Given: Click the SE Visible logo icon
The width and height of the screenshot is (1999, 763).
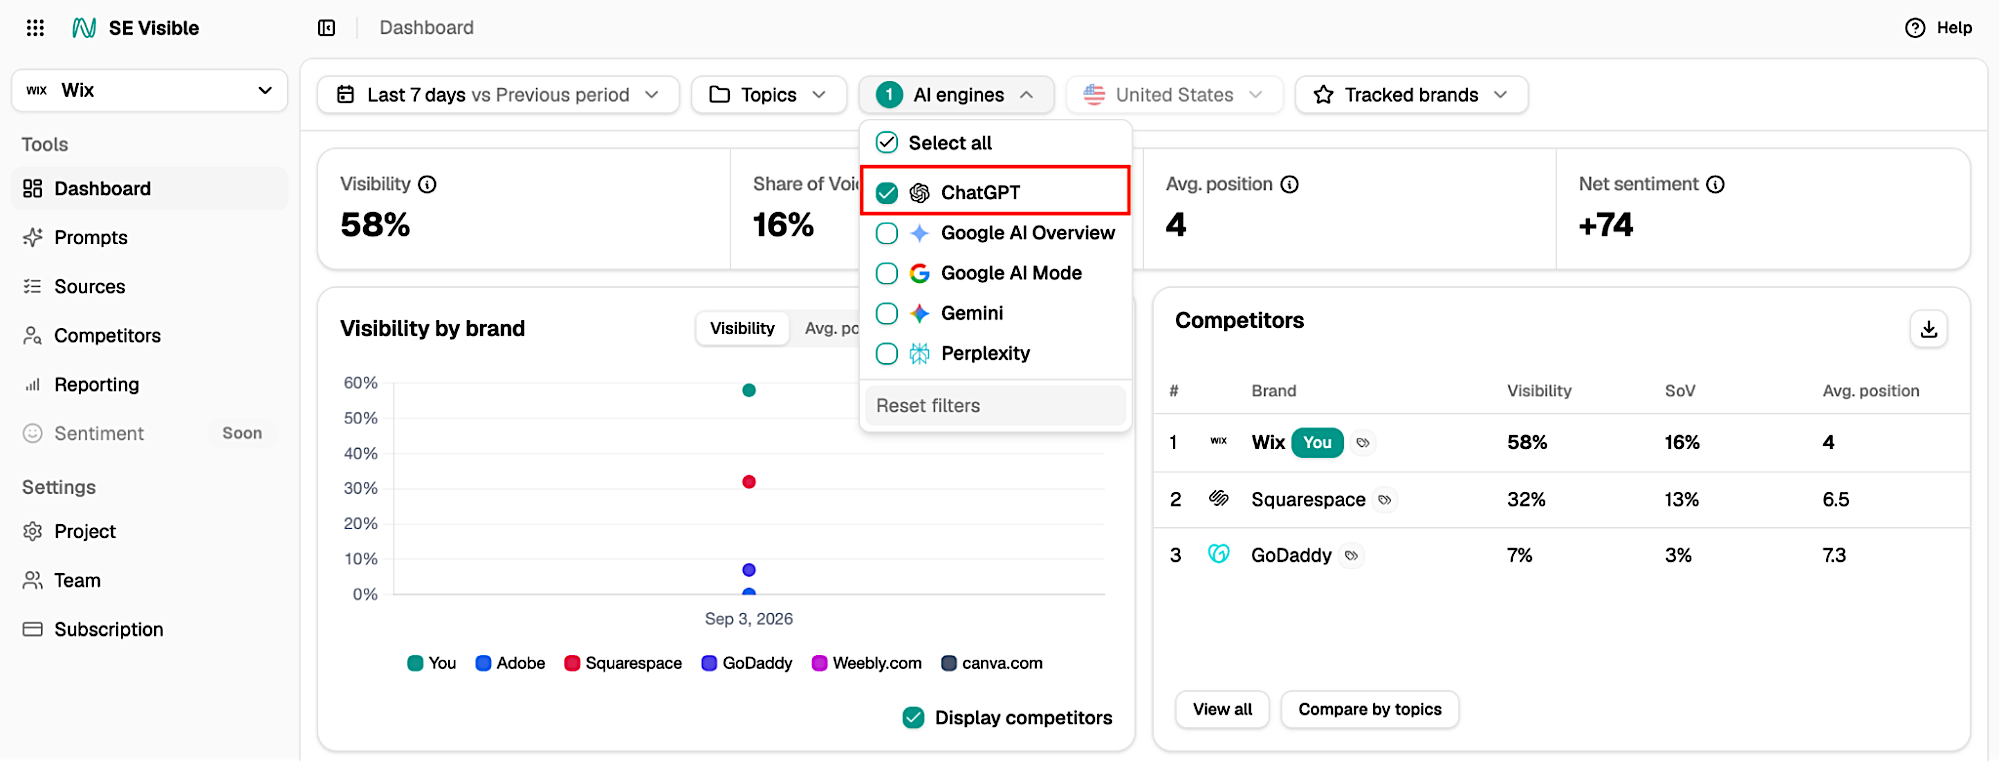Looking at the screenshot, I should (x=85, y=28).
